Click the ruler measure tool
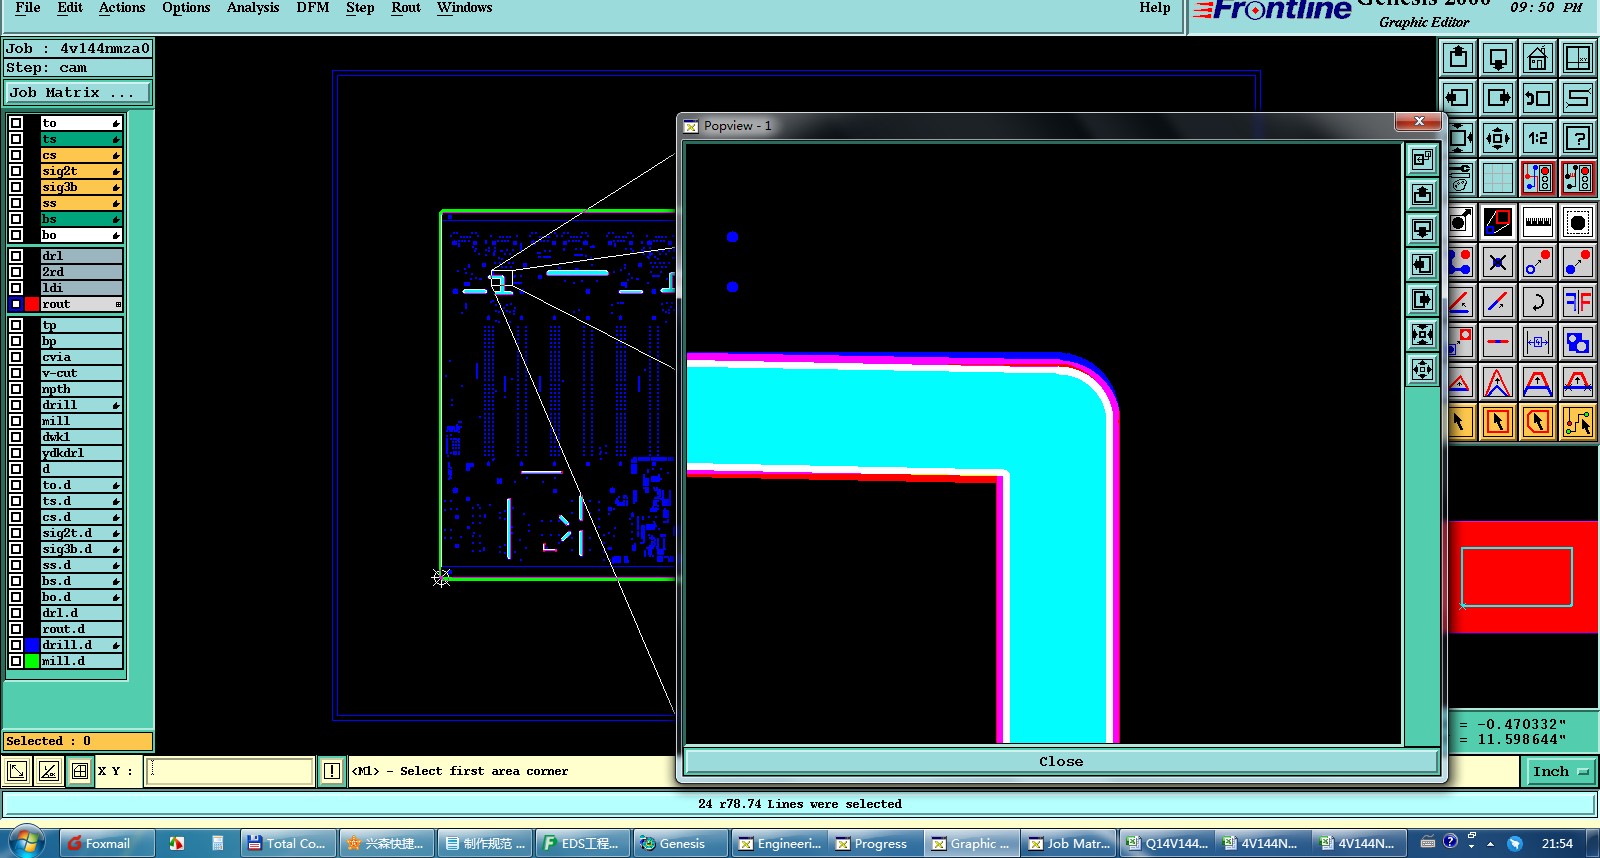 pyautogui.click(x=1538, y=222)
